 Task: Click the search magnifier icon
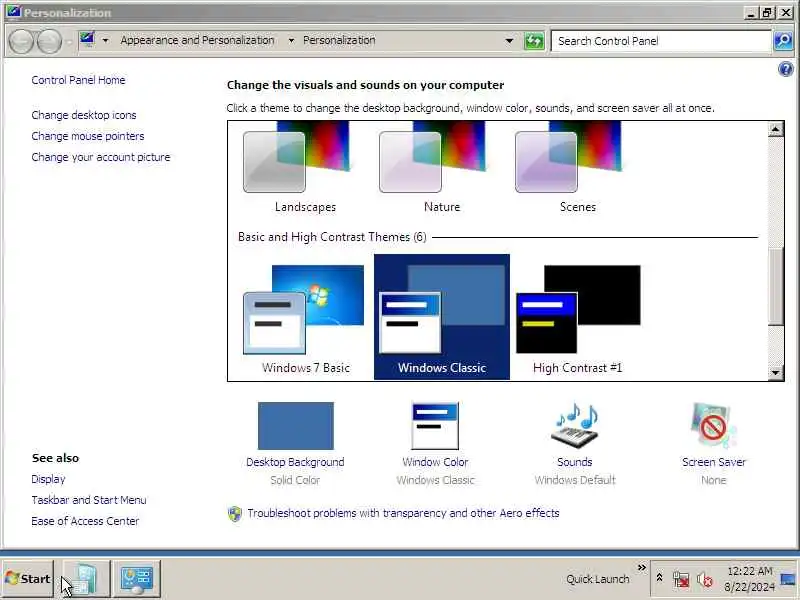(x=783, y=41)
